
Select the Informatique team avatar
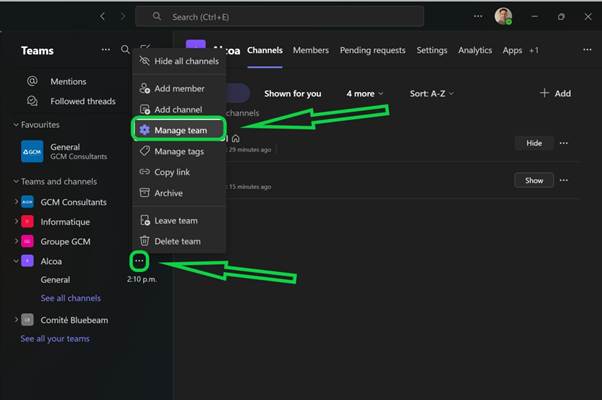(x=27, y=221)
